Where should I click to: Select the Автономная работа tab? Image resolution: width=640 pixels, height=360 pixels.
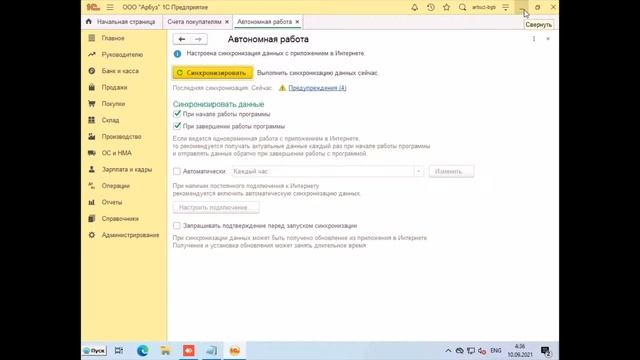click(264, 22)
